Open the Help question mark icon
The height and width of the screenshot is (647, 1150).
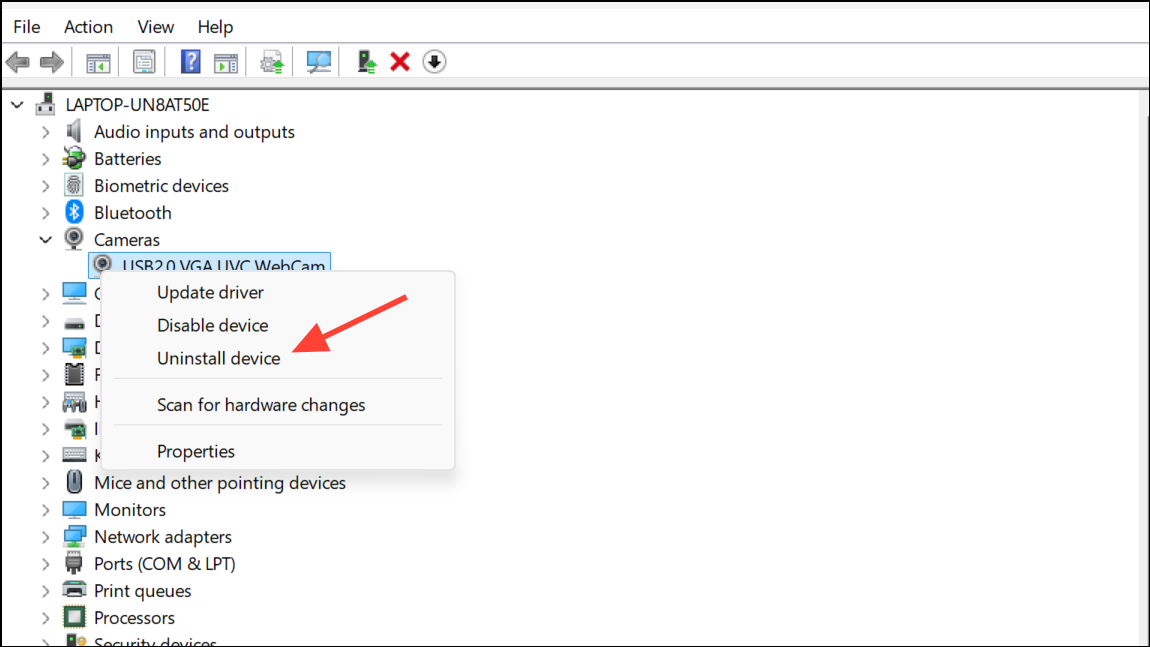pyautogui.click(x=191, y=62)
